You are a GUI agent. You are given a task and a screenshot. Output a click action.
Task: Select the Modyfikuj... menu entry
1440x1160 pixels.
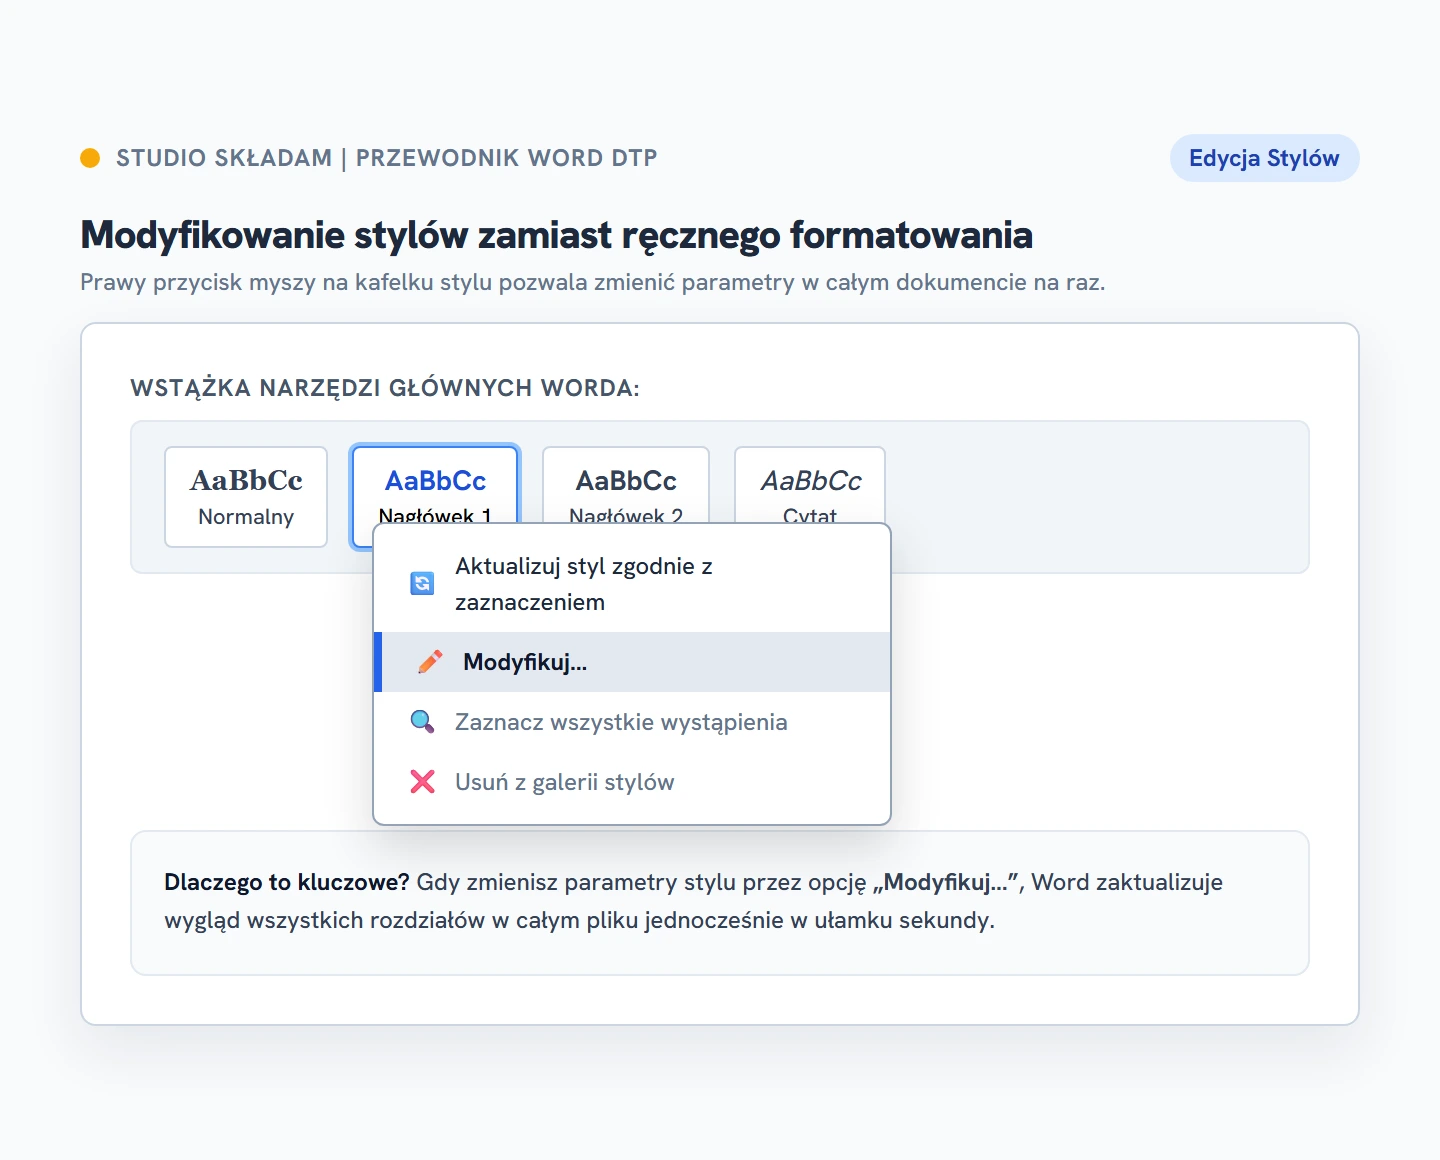click(632, 662)
